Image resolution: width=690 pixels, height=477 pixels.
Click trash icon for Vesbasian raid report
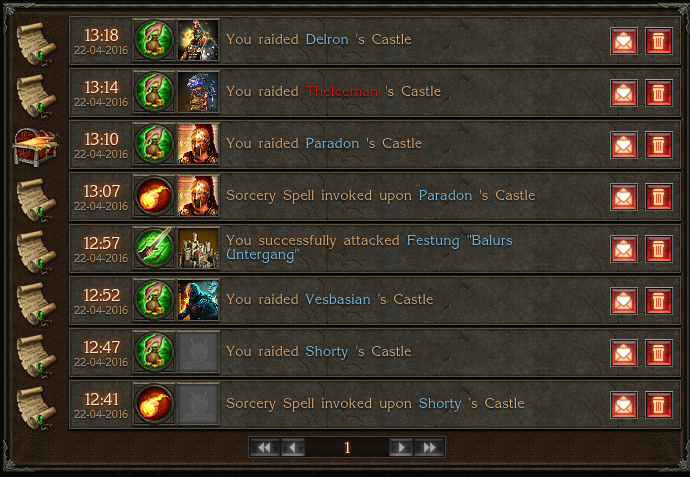point(658,301)
